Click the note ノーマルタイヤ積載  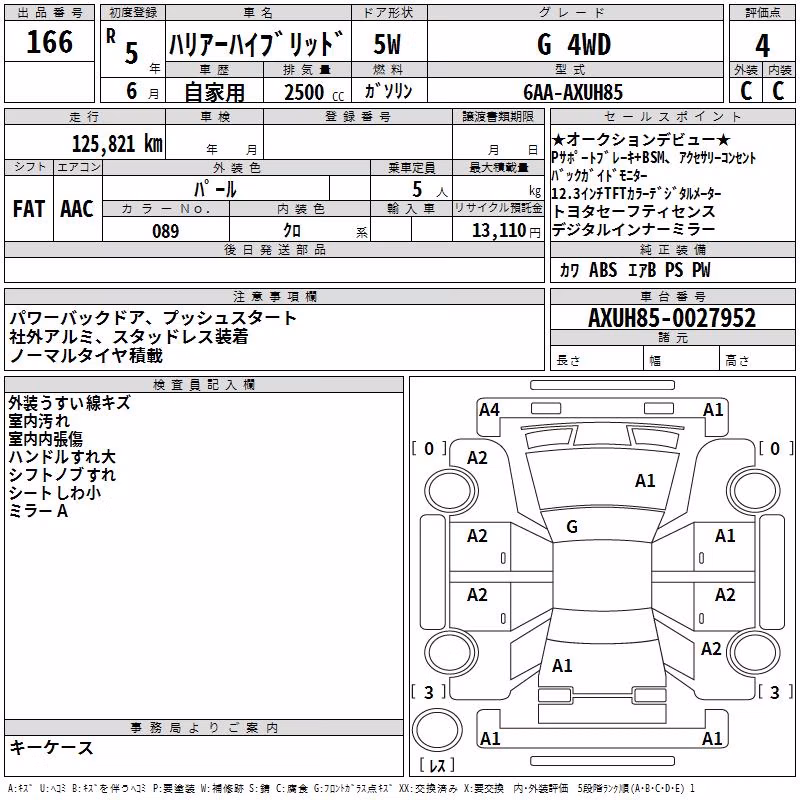(86, 355)
